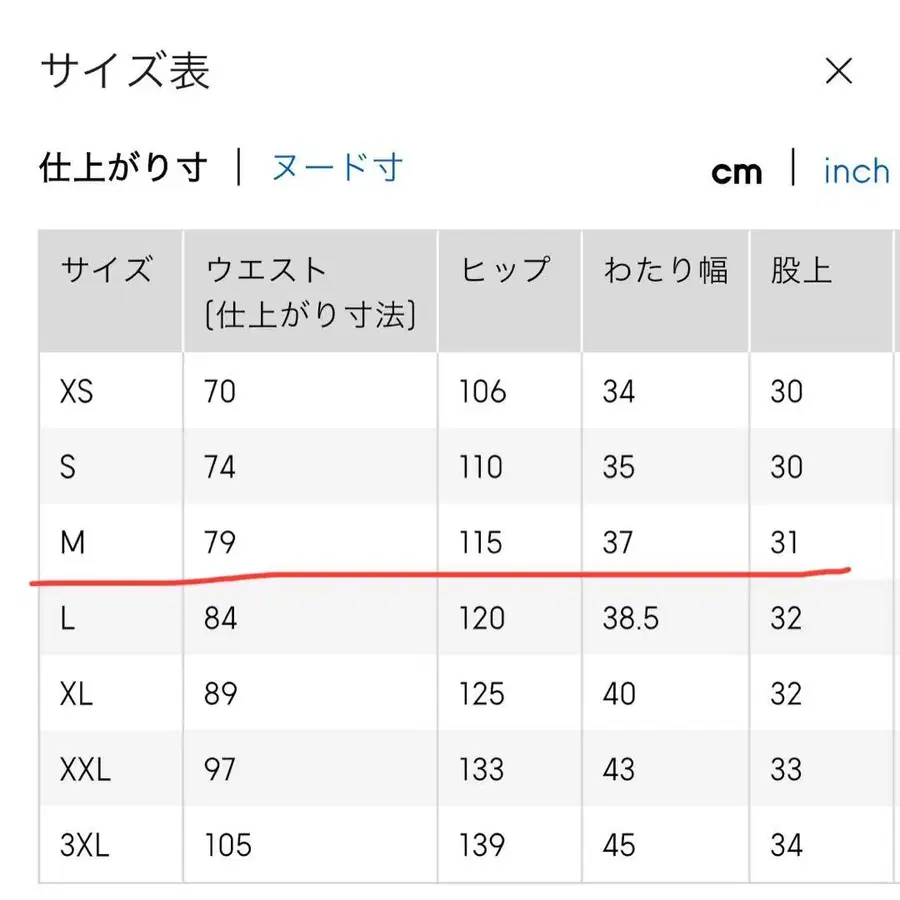Select the ウエスト column header
Image resolution: width=900 pixels, height=900 pixels.
266,268
